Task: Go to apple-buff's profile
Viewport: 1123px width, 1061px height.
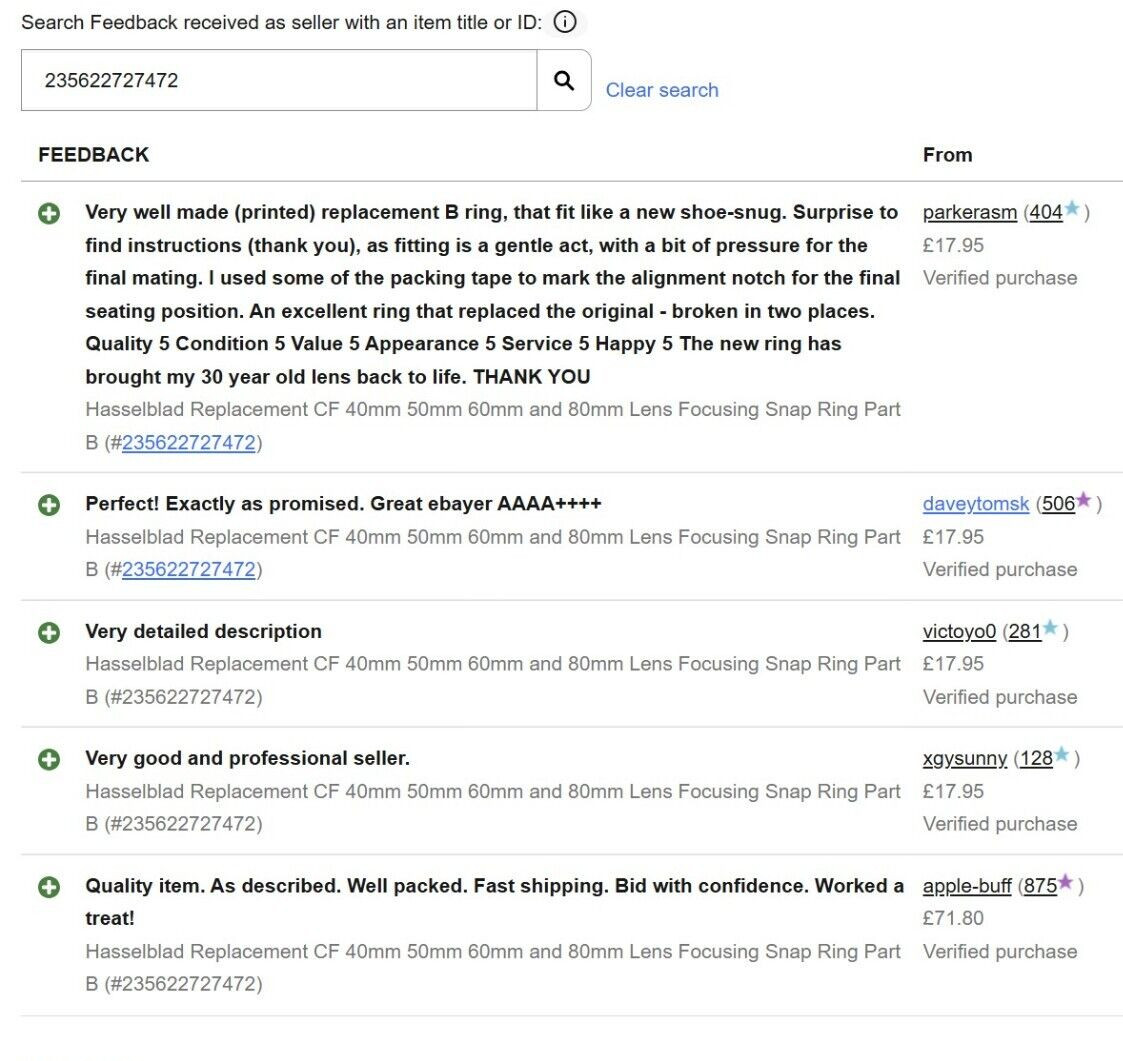Action: (x=967, y=886)
